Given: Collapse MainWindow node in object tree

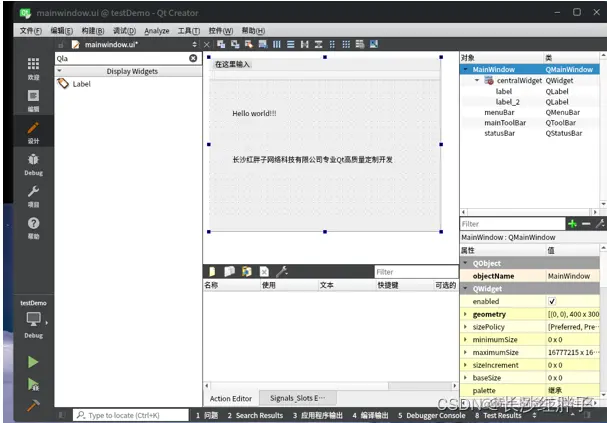Looking at the screenshot, I should click(x=466, y=69).
